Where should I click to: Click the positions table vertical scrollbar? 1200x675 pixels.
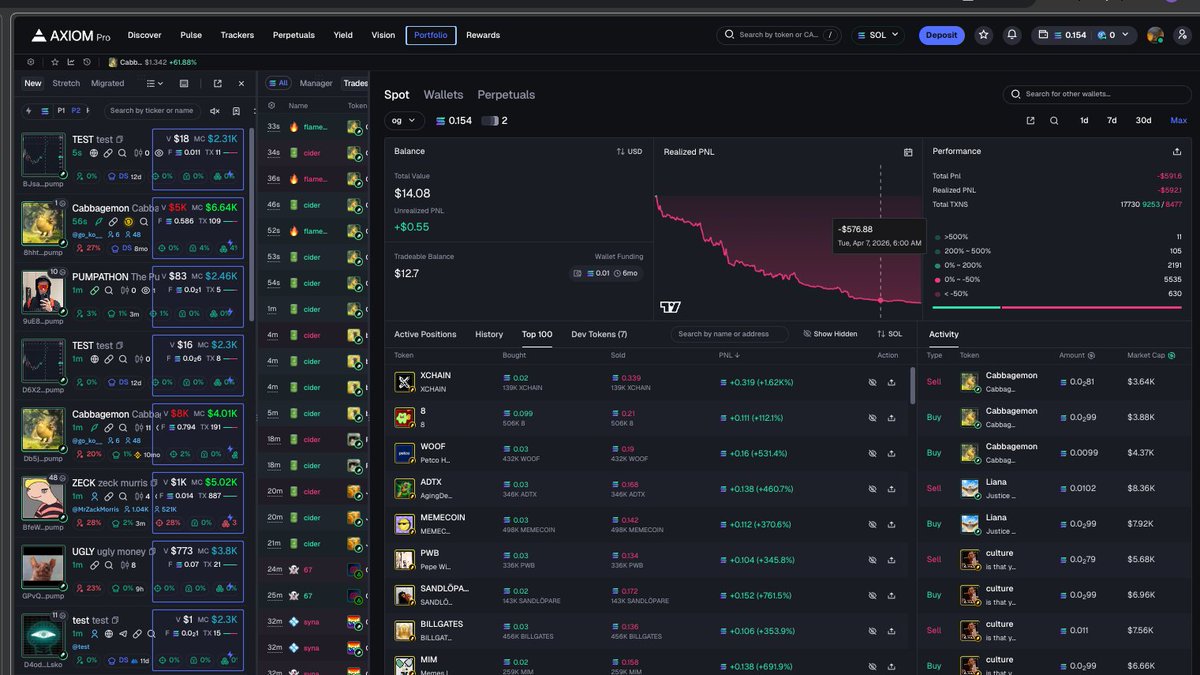[911, 385]
